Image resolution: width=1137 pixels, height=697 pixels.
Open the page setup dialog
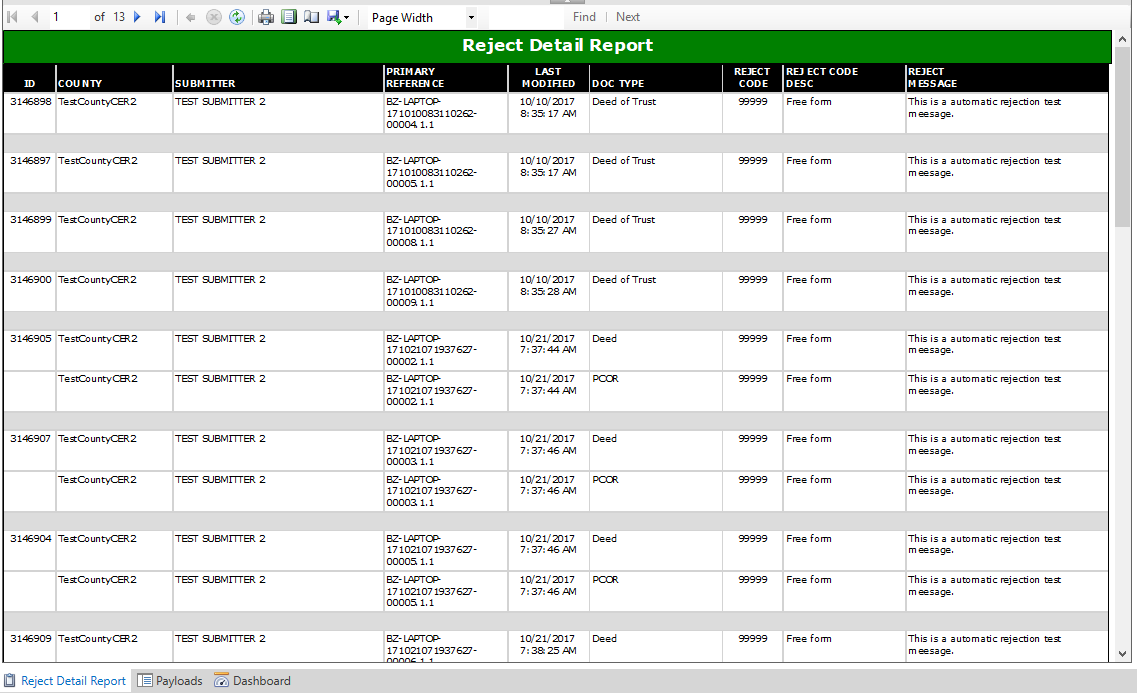coord(311,17)
